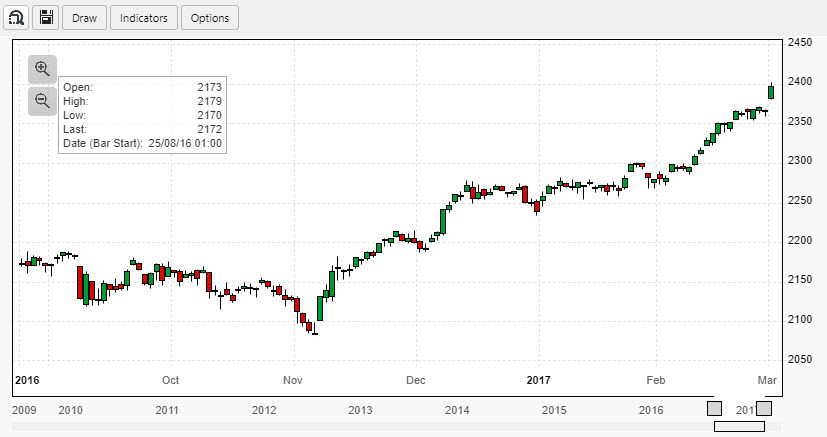Click the navigator scrollbar thumb below the timeline

739,426
